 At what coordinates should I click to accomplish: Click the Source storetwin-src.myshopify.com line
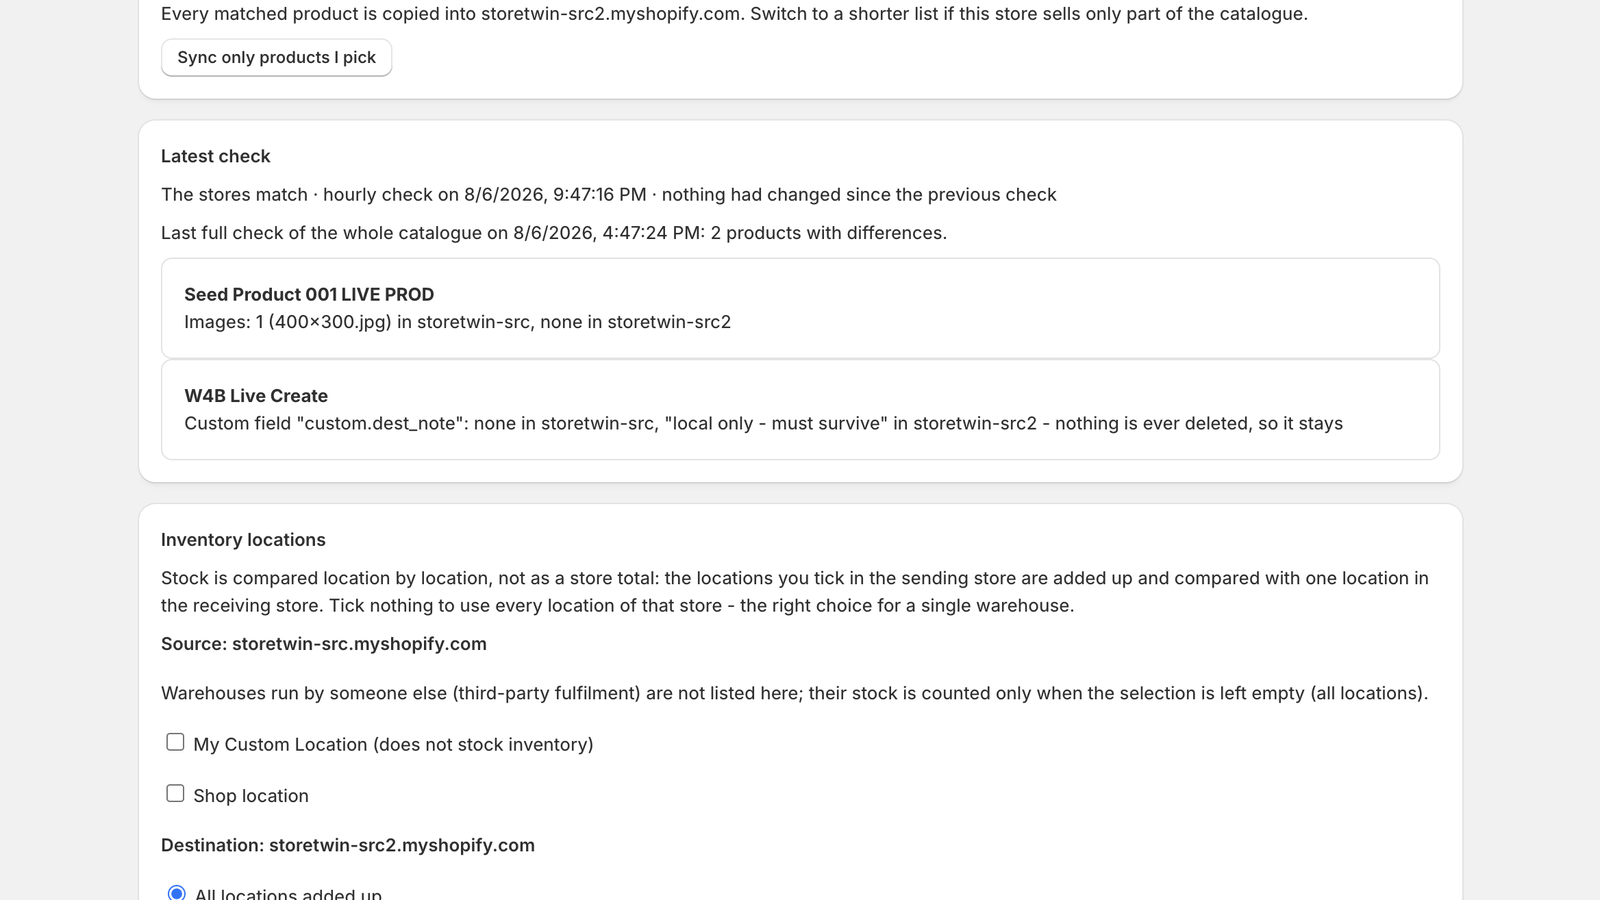click(x=324, y=644)
